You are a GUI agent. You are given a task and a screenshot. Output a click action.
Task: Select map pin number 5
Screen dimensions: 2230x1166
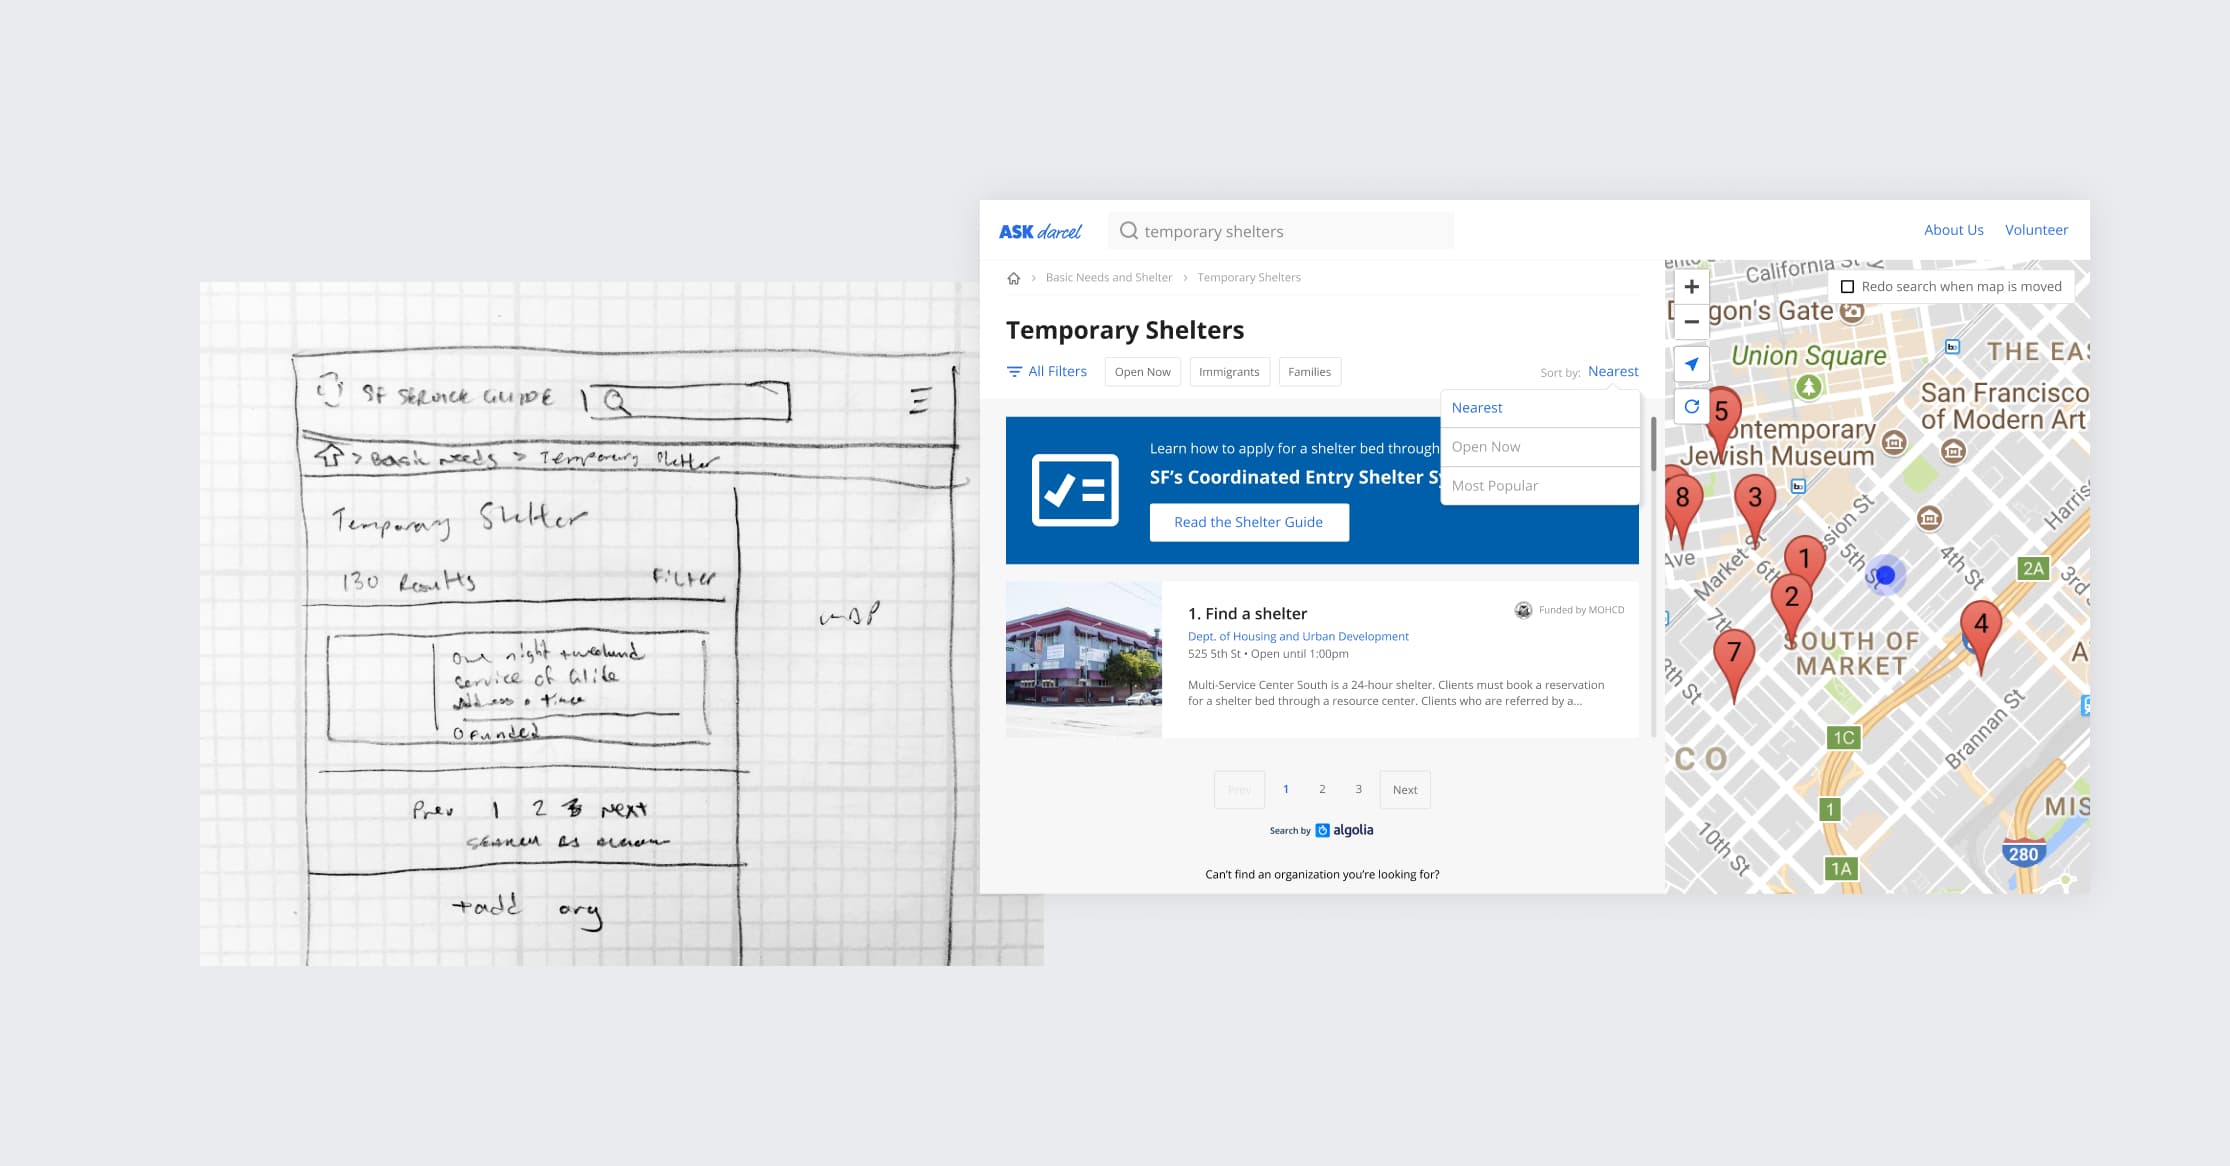1722,412
